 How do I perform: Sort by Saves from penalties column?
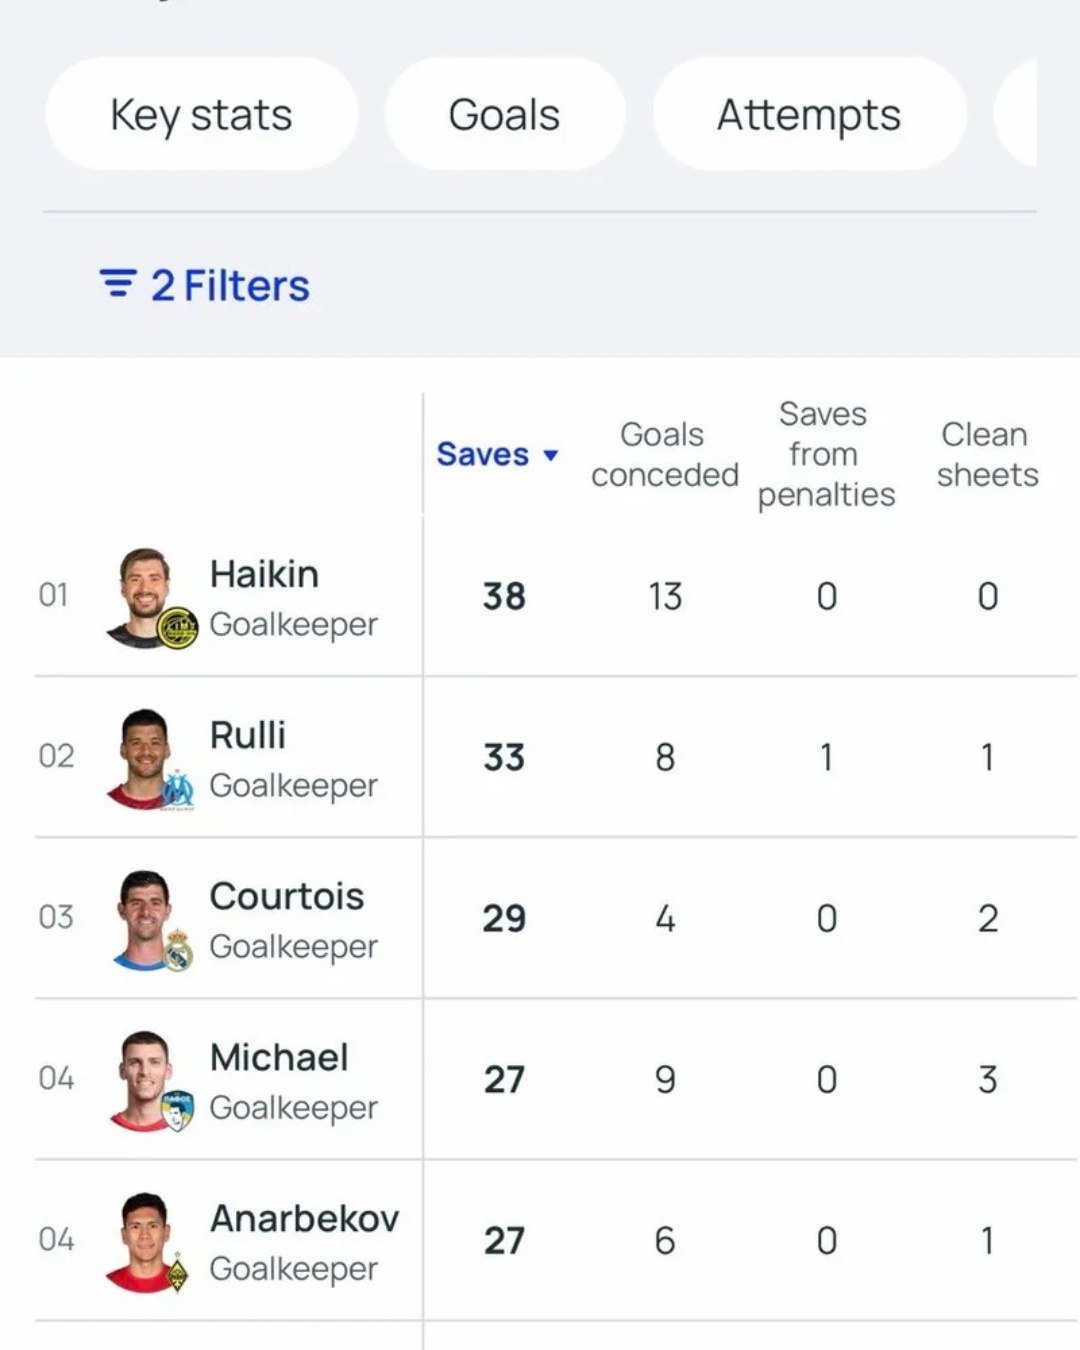pos(825,454)
